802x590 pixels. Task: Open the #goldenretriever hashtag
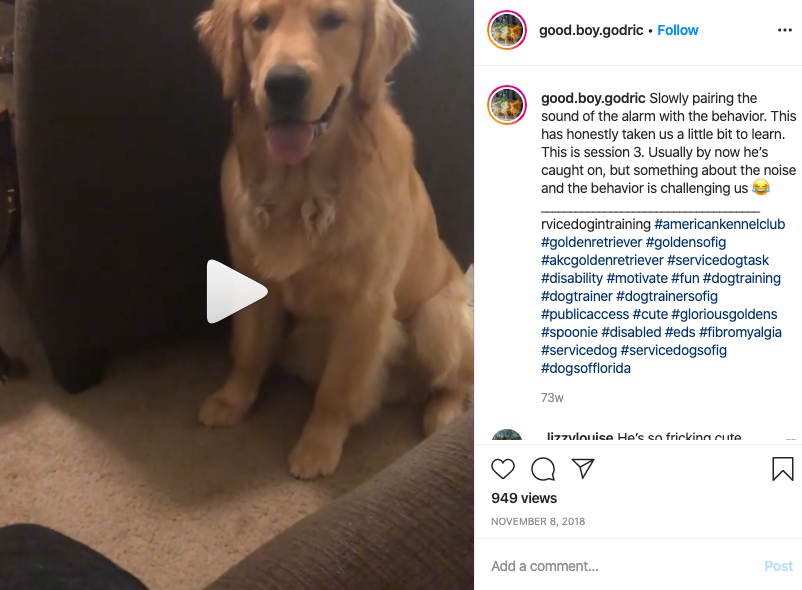tap(591, 242)
